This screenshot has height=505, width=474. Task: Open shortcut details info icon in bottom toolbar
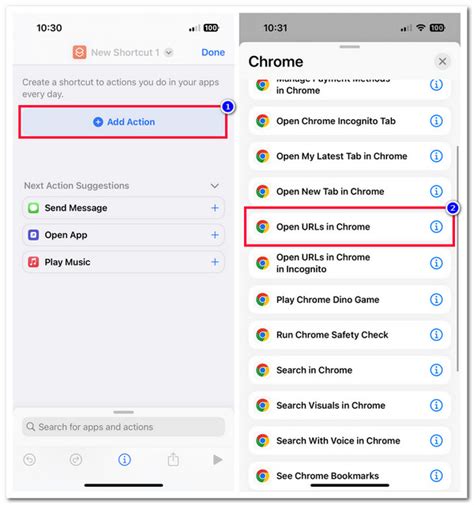coord(124,460)
